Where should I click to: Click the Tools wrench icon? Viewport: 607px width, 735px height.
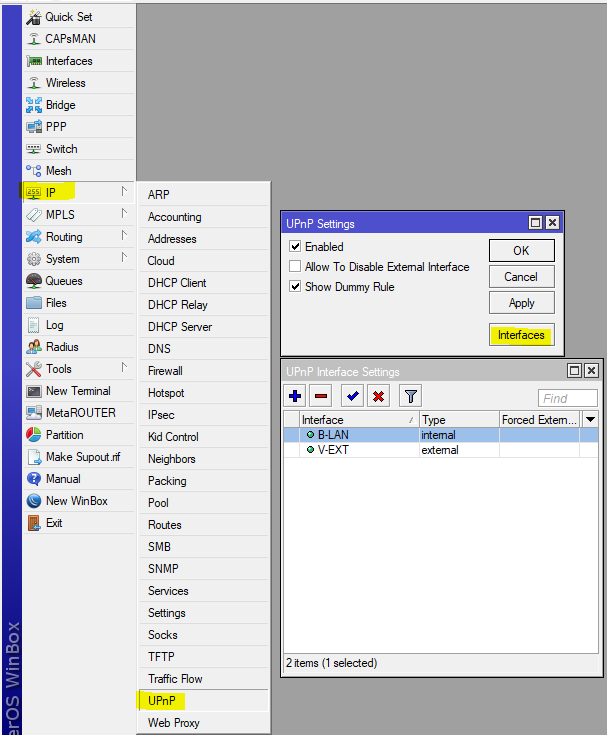click(x=34, y=369)
